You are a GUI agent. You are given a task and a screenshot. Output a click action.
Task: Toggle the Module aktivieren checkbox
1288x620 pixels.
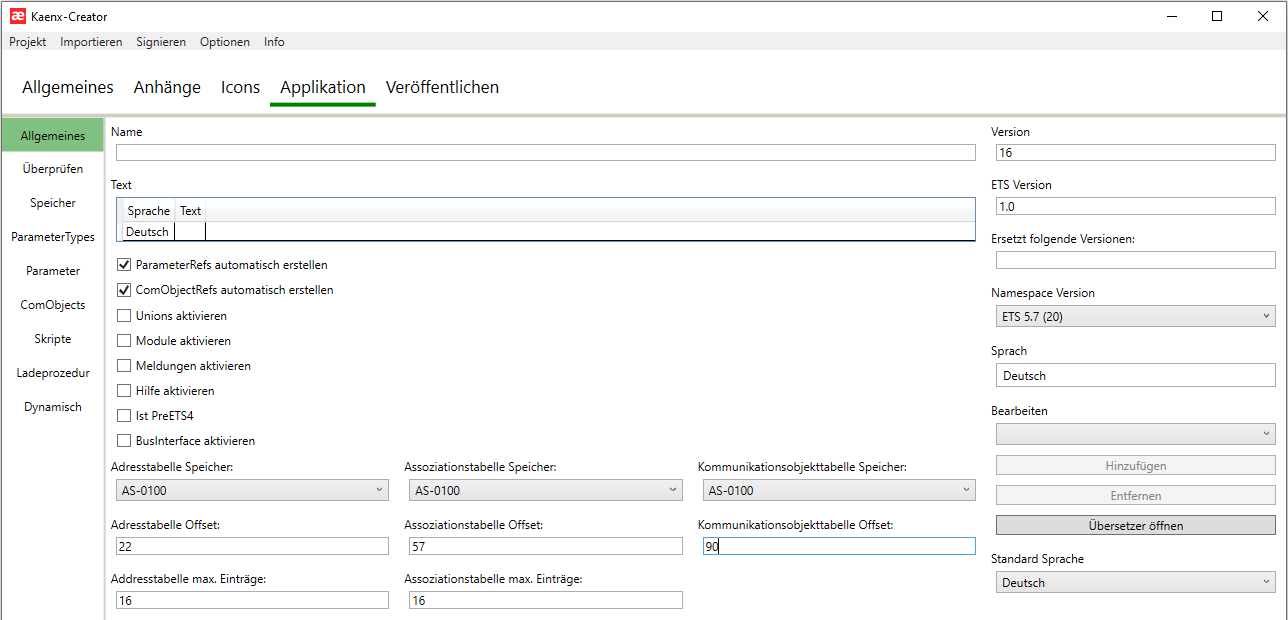[x=124, y=341]
